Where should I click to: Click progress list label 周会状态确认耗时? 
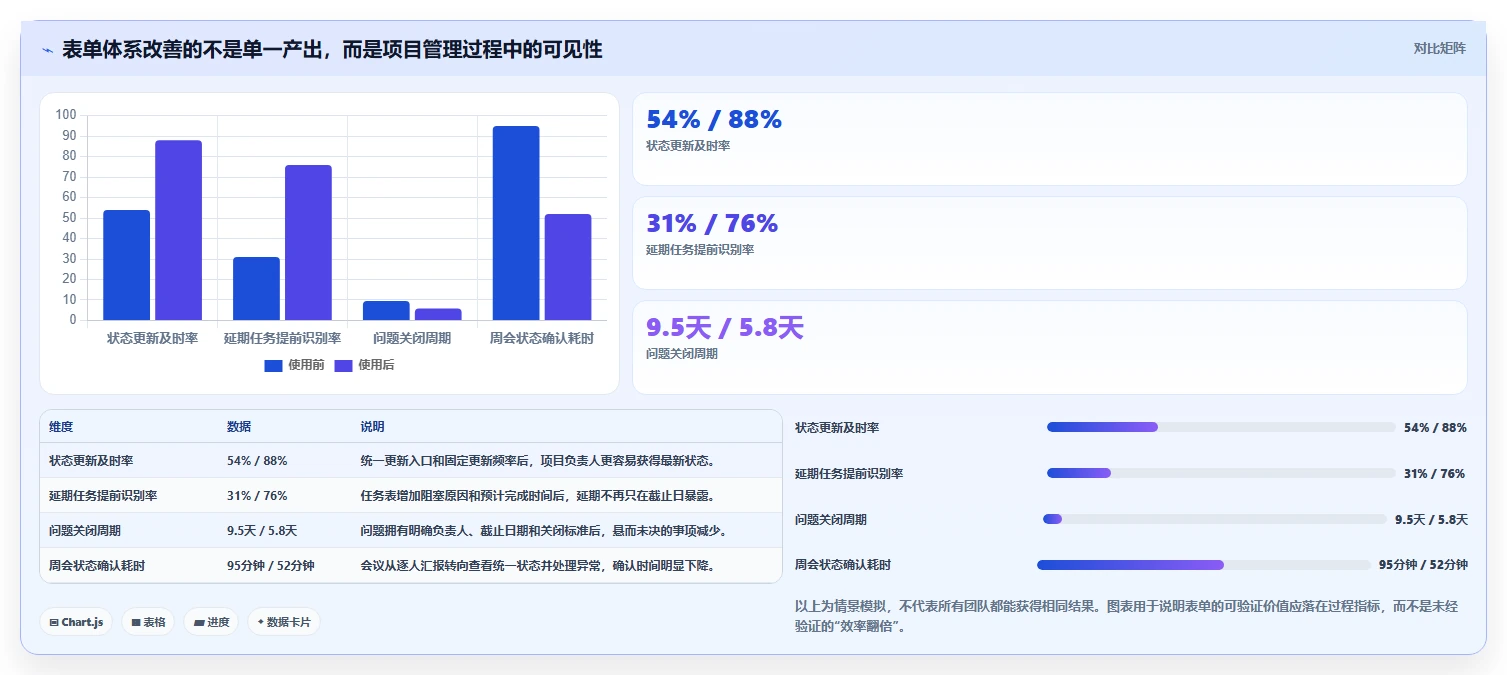[843, 565]
